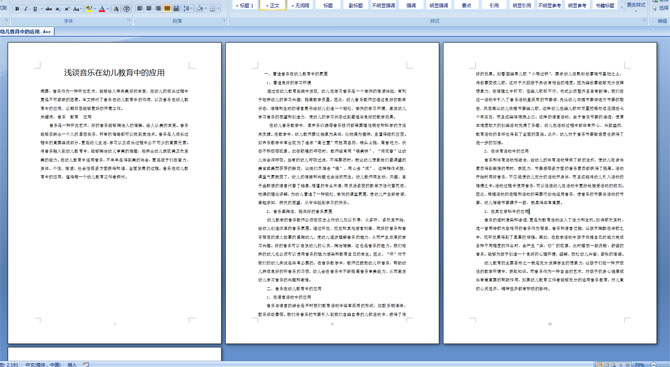Toggle underline formatting
Viewport: 670px width, 367px height.
tap(35, 9)
